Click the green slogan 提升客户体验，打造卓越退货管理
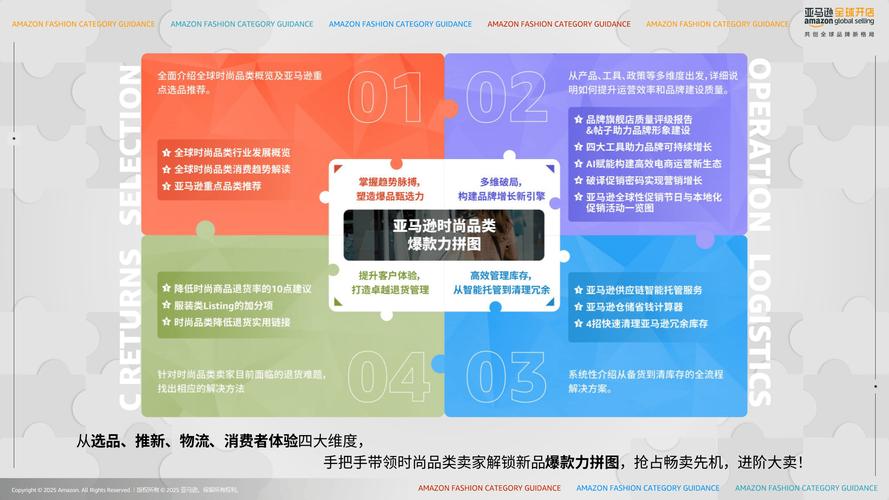889x500 pixels. coord(390,282)
